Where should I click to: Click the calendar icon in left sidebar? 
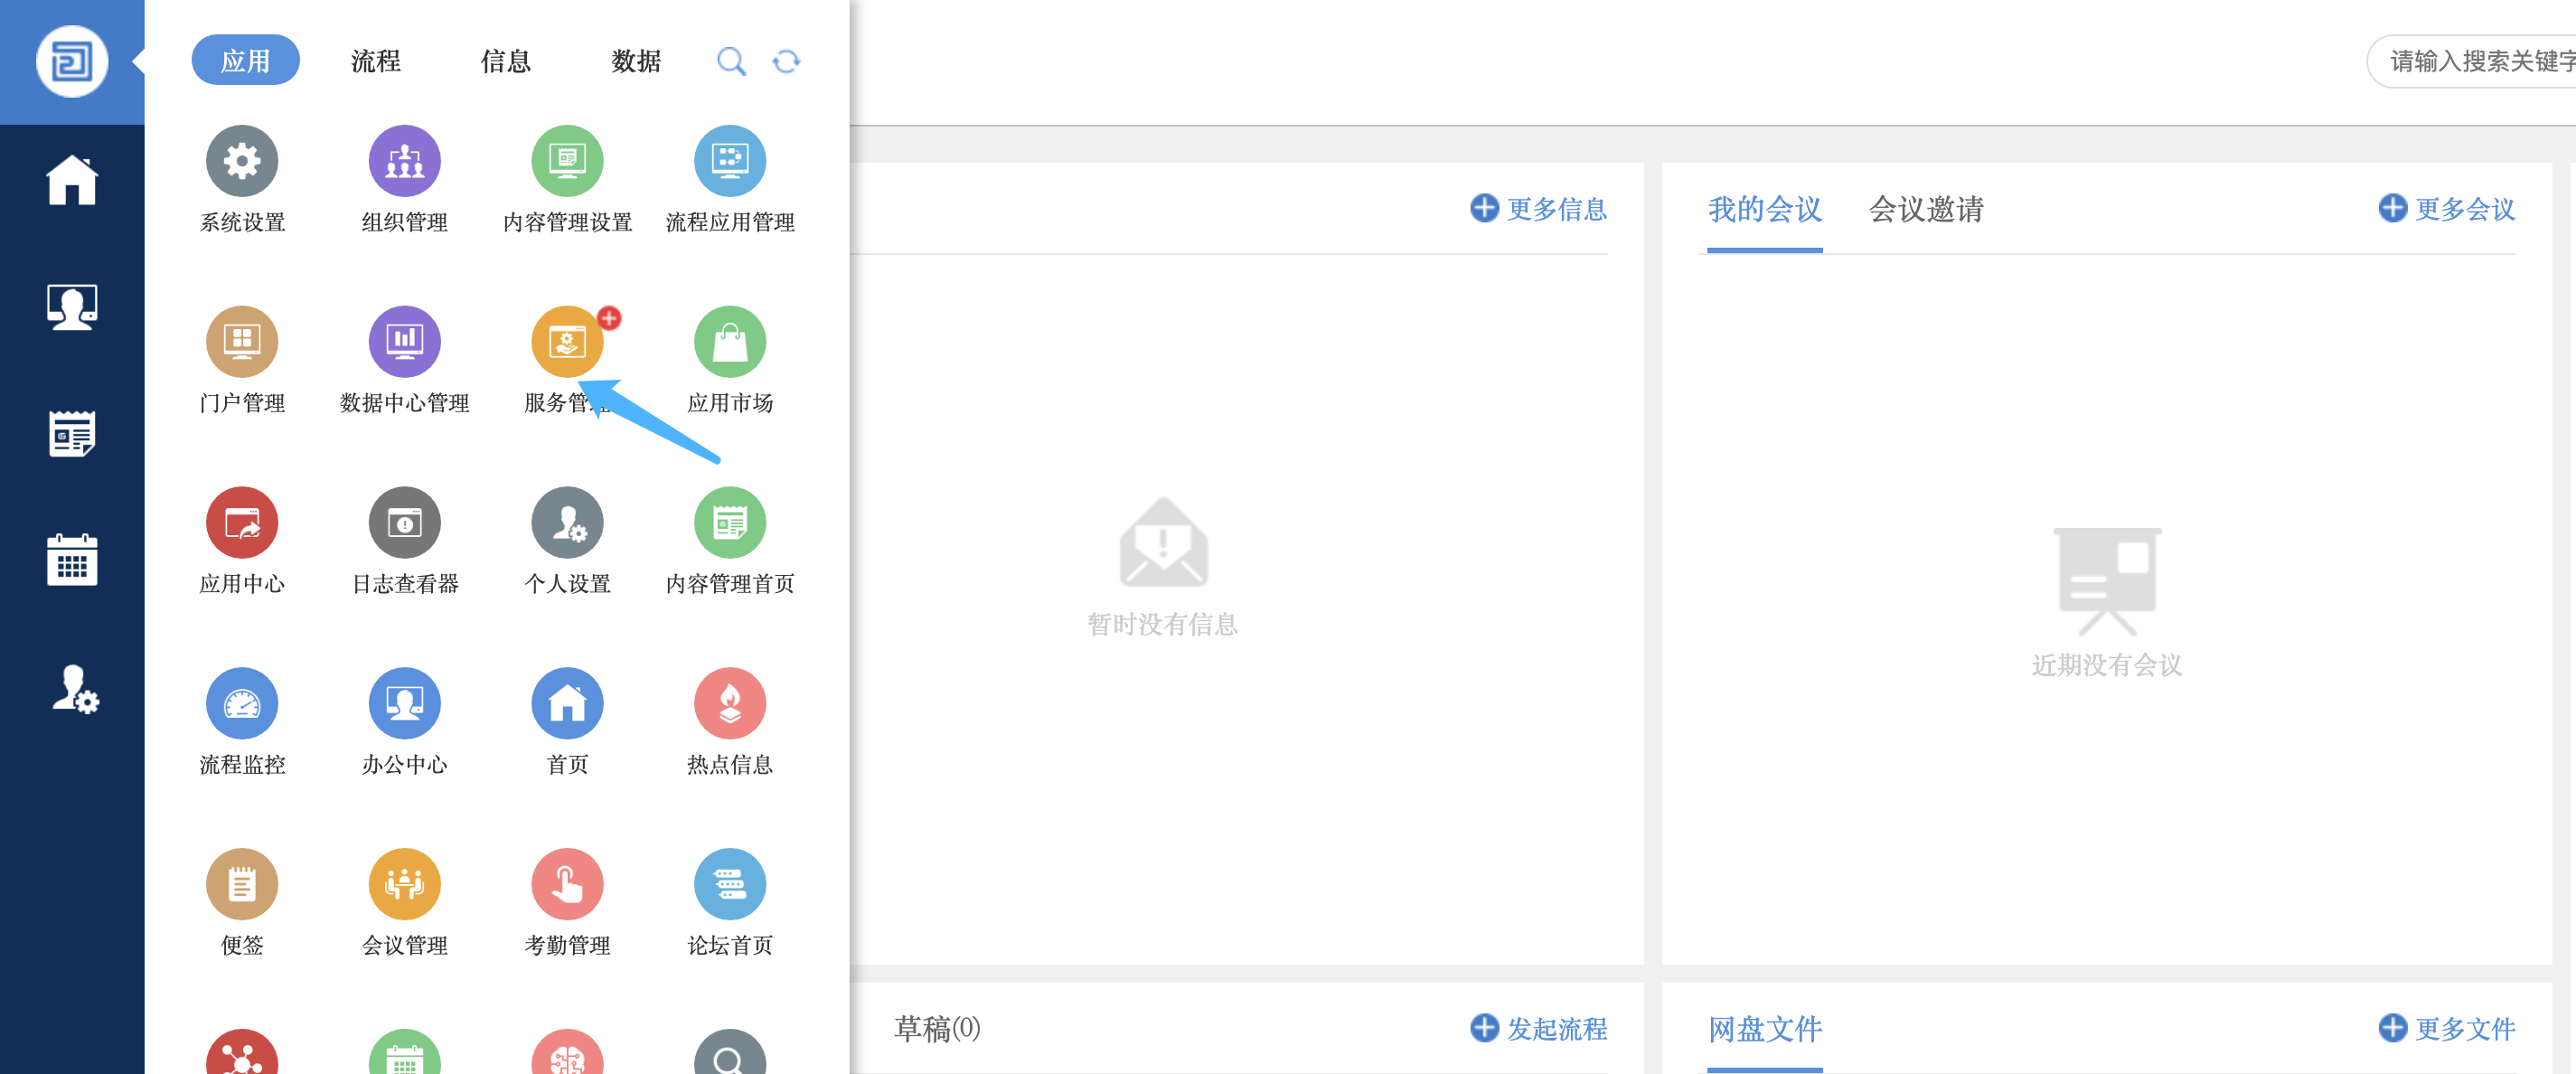[72, 559]
